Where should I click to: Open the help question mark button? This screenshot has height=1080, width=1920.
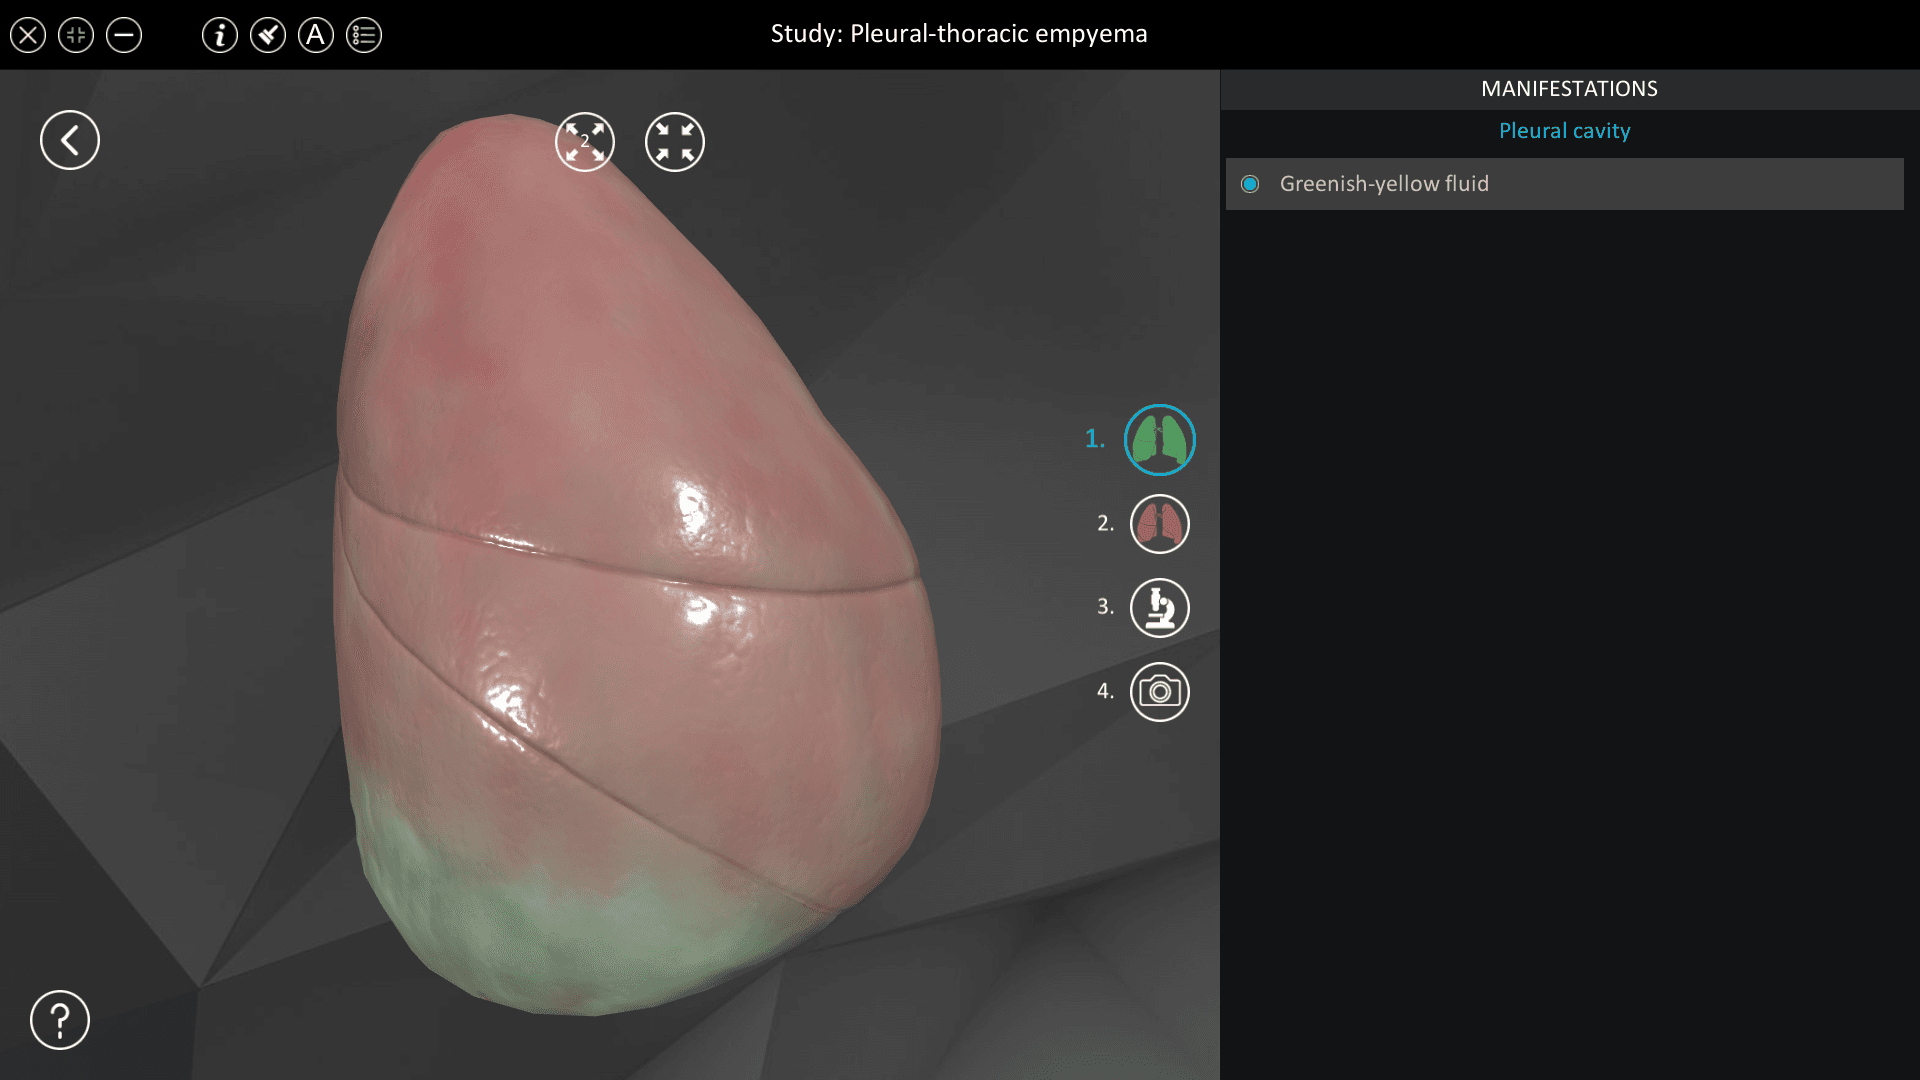coord(60,1020)
